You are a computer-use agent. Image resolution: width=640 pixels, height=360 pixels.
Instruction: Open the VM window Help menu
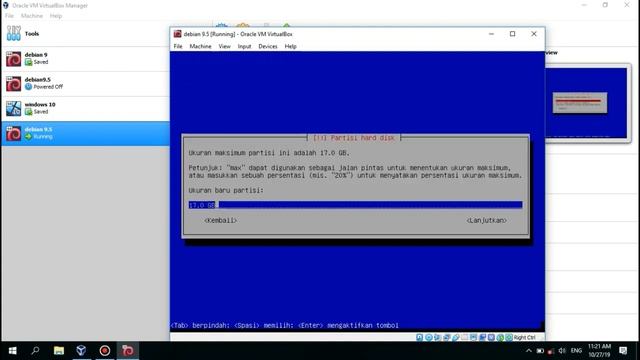point(291,47)
